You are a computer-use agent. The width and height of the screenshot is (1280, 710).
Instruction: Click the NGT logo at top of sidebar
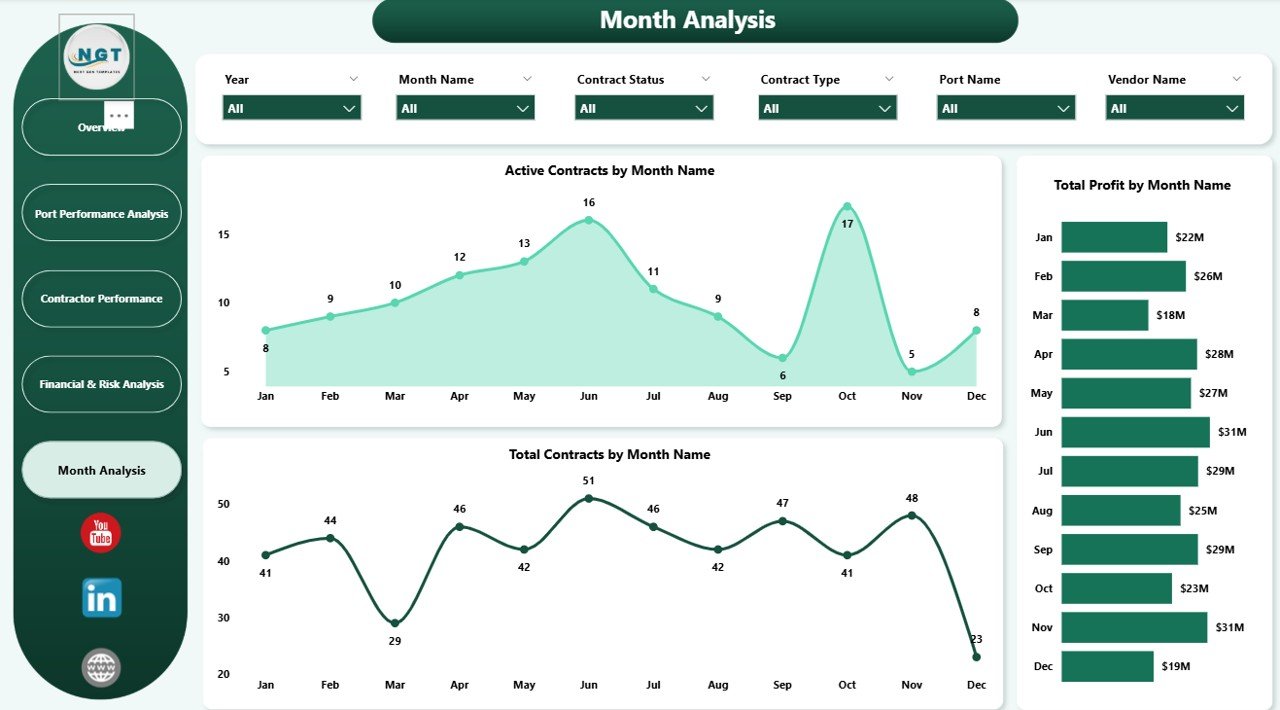click(96, 57)
